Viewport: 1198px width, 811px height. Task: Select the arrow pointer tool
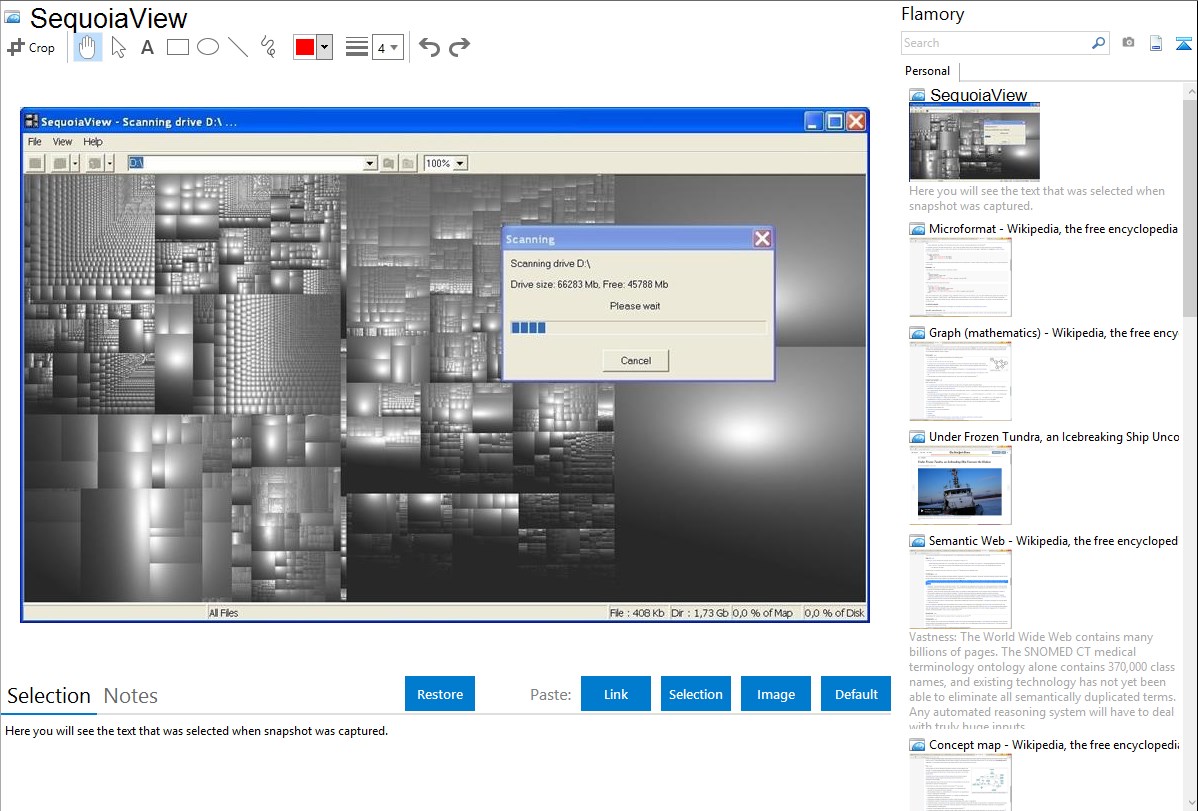tap(118, 47)
